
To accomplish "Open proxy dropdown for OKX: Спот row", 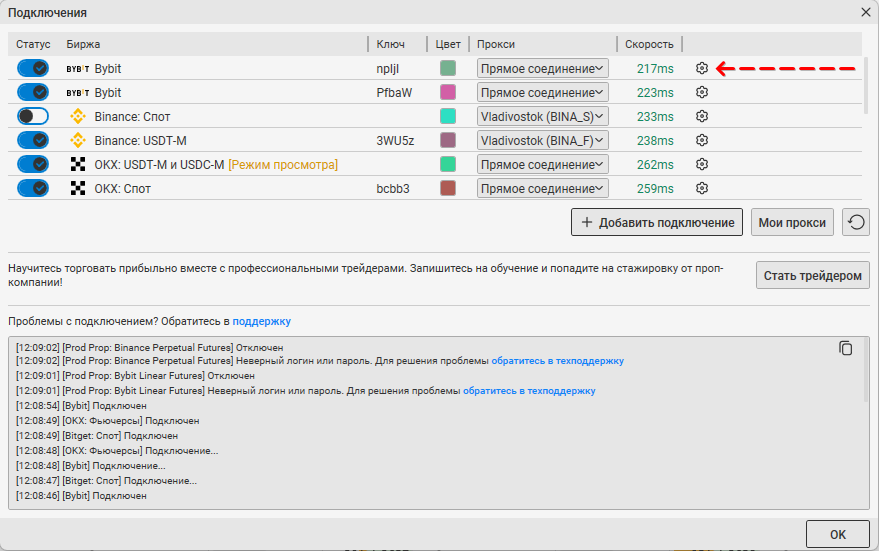I will pyautogui.click(x=542, y=188).
